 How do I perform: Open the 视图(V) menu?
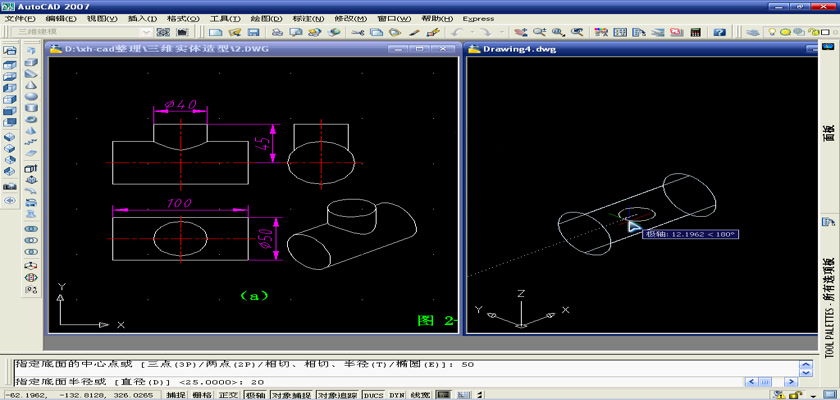tap(102, 18)
